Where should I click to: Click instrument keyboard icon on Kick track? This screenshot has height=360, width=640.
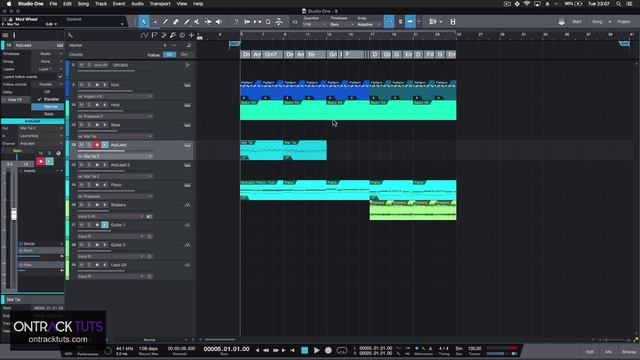tap(187, 85)
